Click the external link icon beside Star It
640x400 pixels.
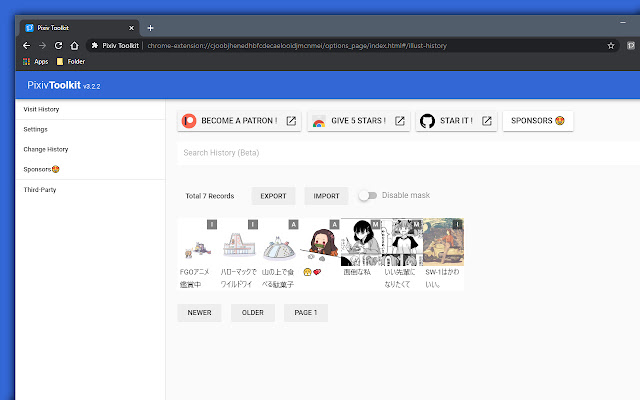486,121
